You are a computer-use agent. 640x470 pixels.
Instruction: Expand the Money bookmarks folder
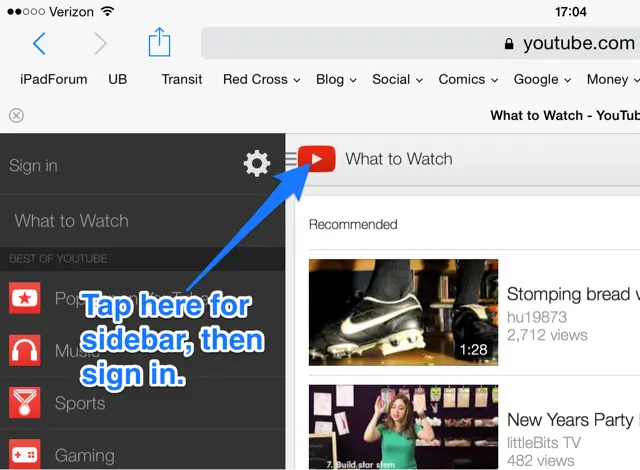(613, 79)
